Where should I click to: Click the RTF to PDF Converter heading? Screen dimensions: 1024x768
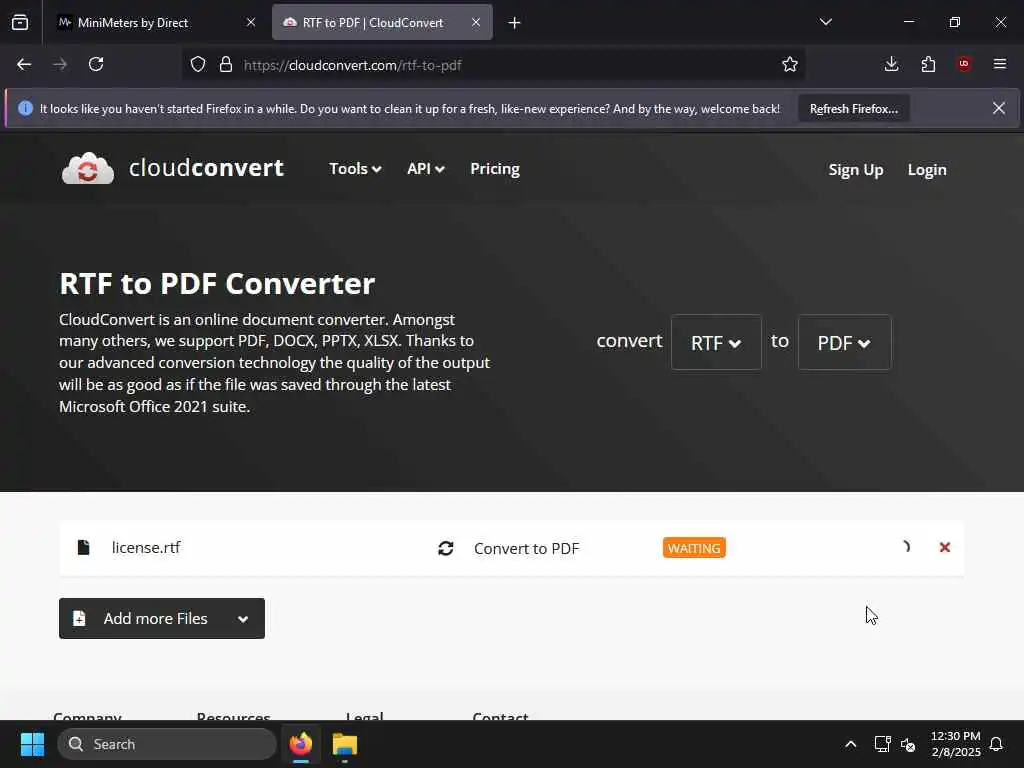pyautogui.click(x=217, y=283)
